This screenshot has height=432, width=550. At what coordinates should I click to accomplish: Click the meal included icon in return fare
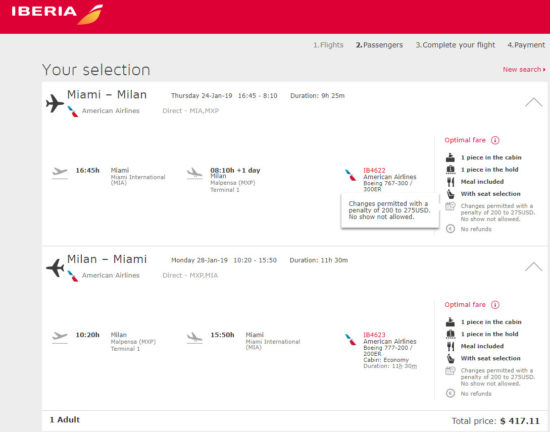[x=450, y=346]
